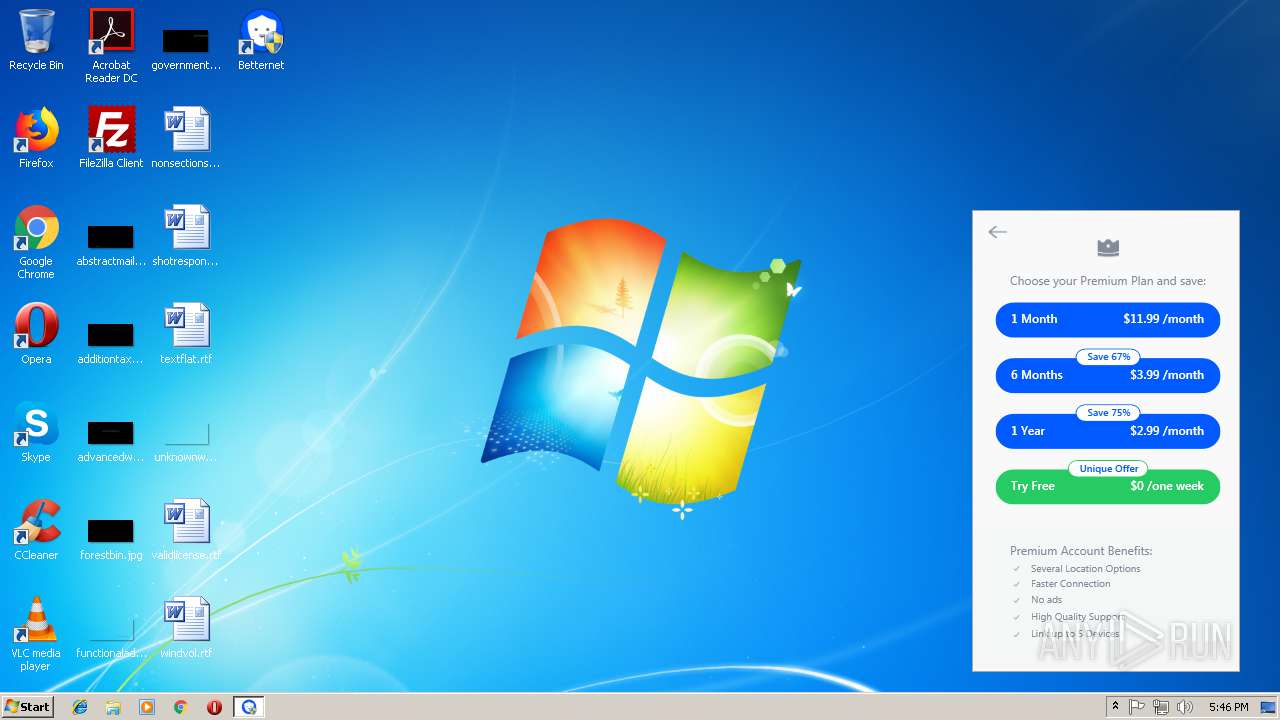Open Google Chrome desktop shortcut
Screen dimensions: 1280x720
click(x=36, y=243)
